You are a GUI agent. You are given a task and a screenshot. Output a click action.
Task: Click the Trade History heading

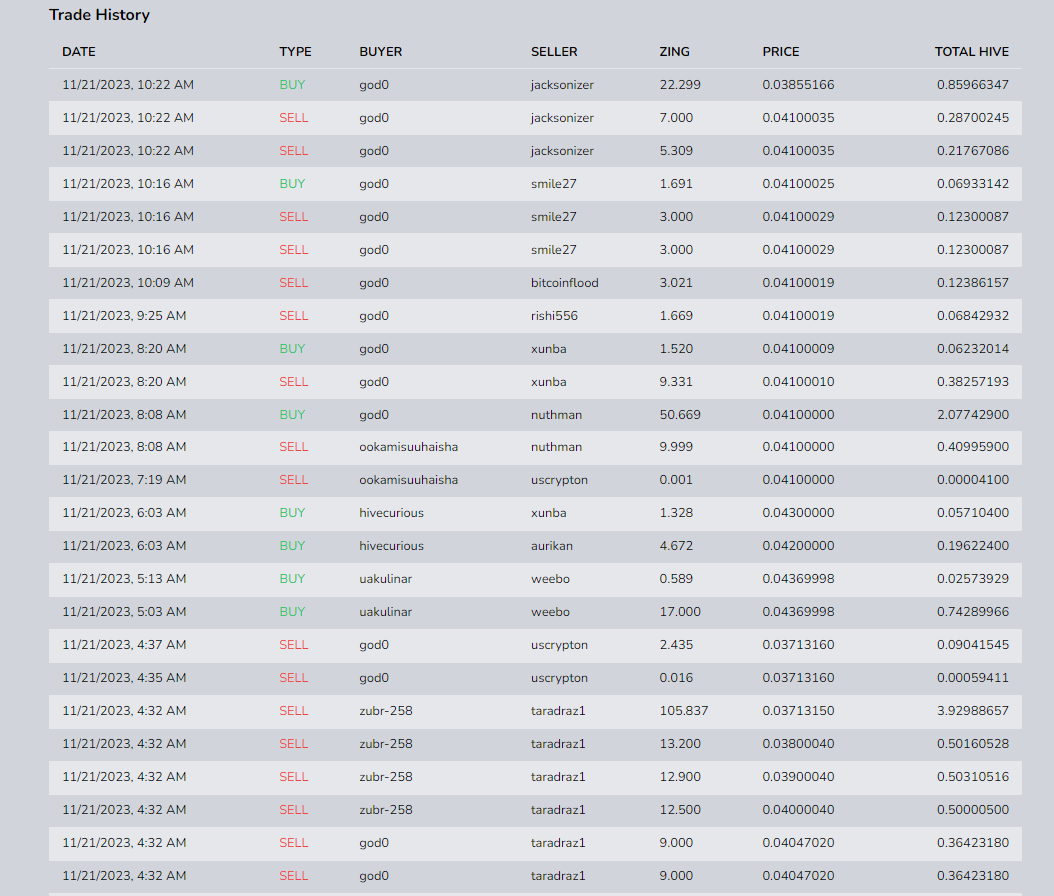click(x=99, y=15)
